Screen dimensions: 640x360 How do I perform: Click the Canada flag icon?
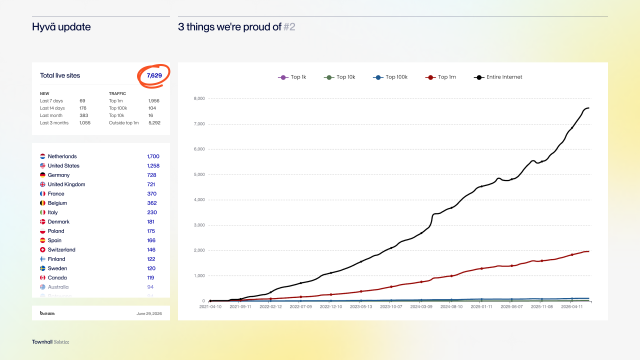point(42,278)
